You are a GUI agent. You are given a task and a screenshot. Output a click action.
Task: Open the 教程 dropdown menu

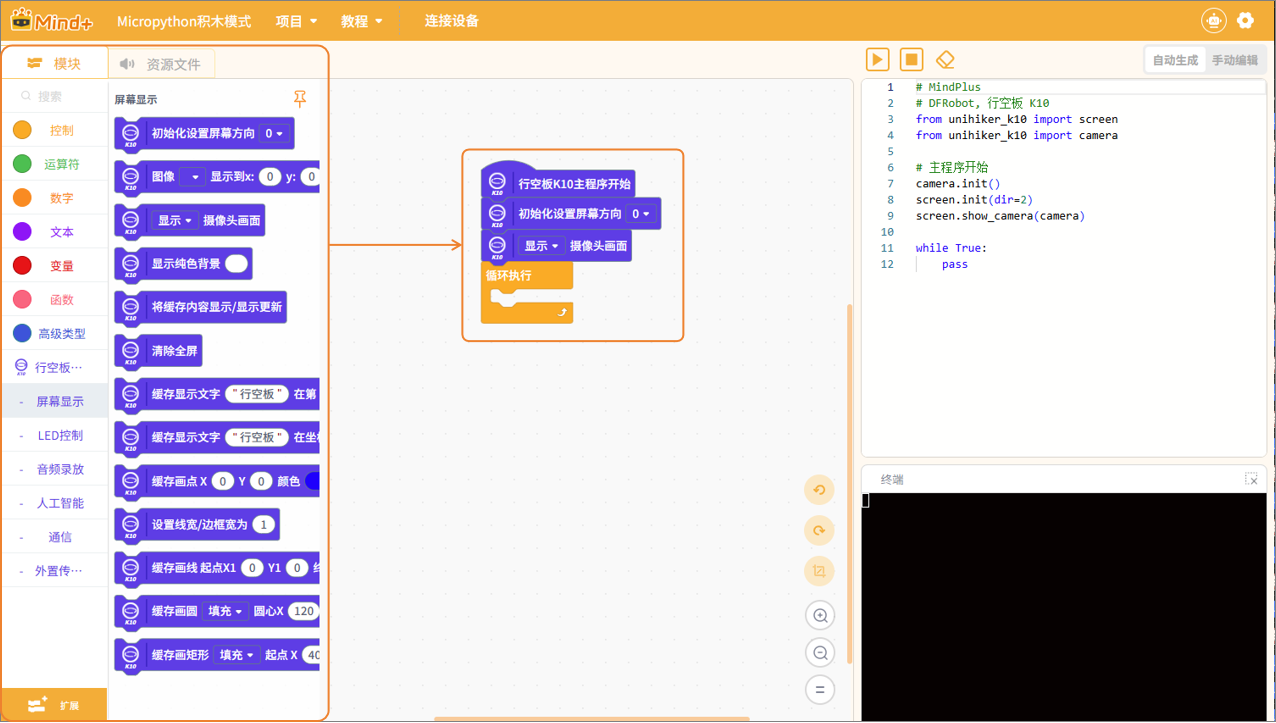(x=361, y=21)
